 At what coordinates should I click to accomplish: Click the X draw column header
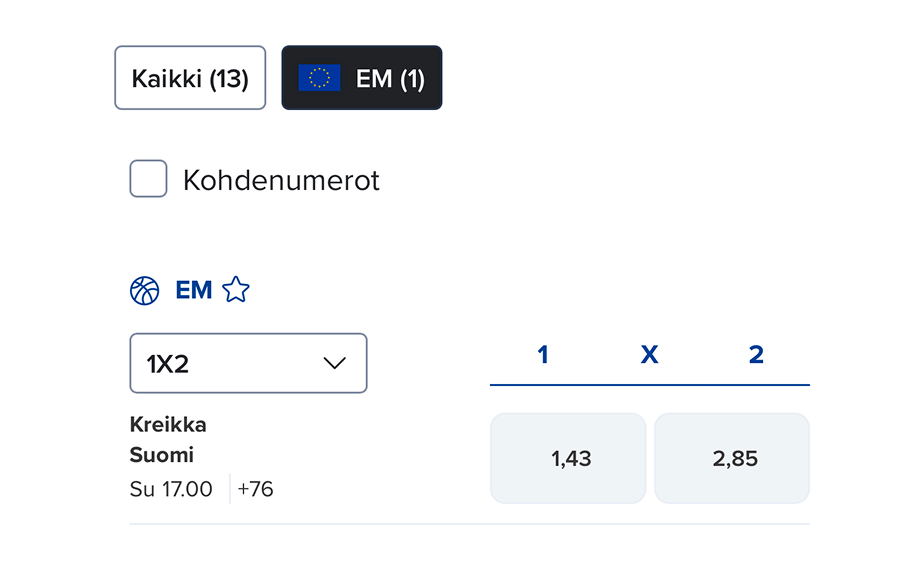(650, 355)
